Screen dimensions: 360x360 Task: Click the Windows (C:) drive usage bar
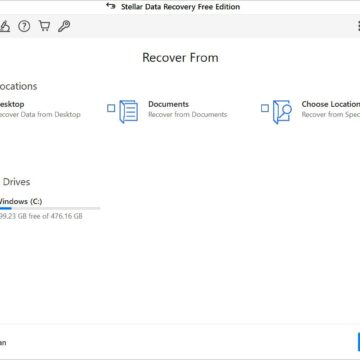point(50,208)
